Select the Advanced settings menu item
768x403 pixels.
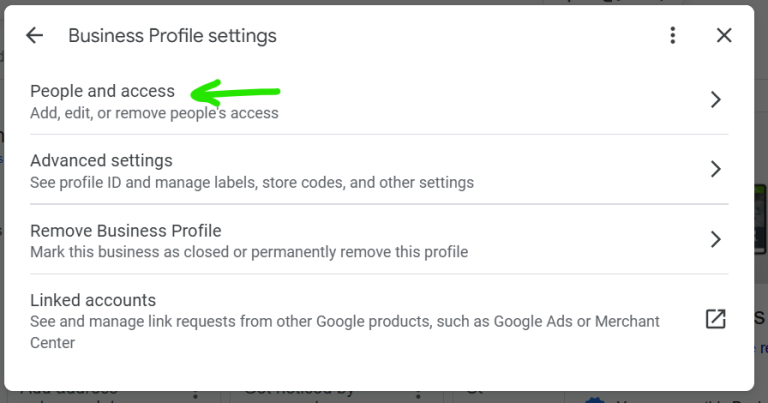[101, 161]
